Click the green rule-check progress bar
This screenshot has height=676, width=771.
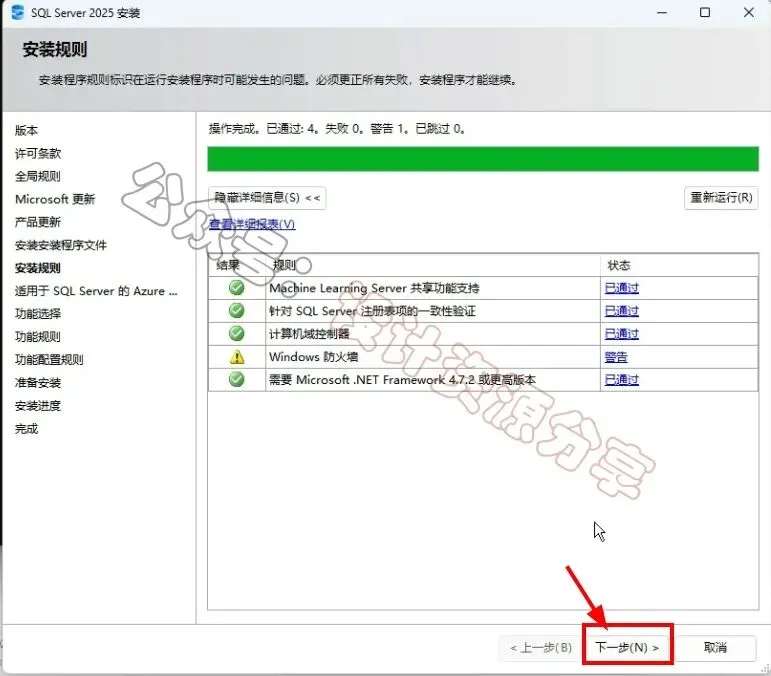(x=483, y=159)
